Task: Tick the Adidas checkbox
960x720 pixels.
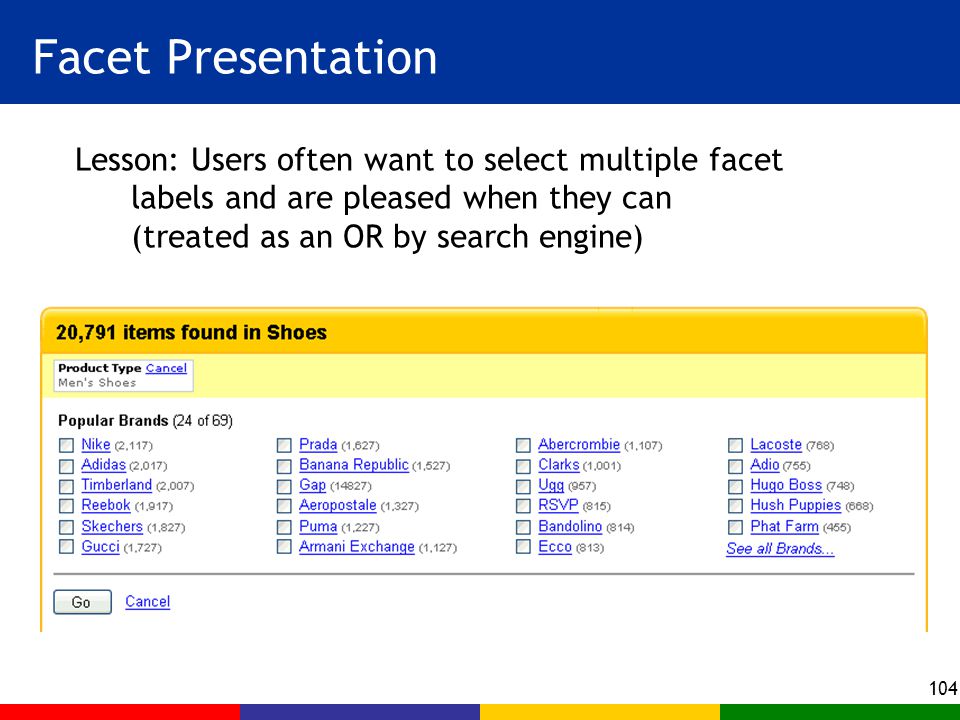Action: point(66,466)
